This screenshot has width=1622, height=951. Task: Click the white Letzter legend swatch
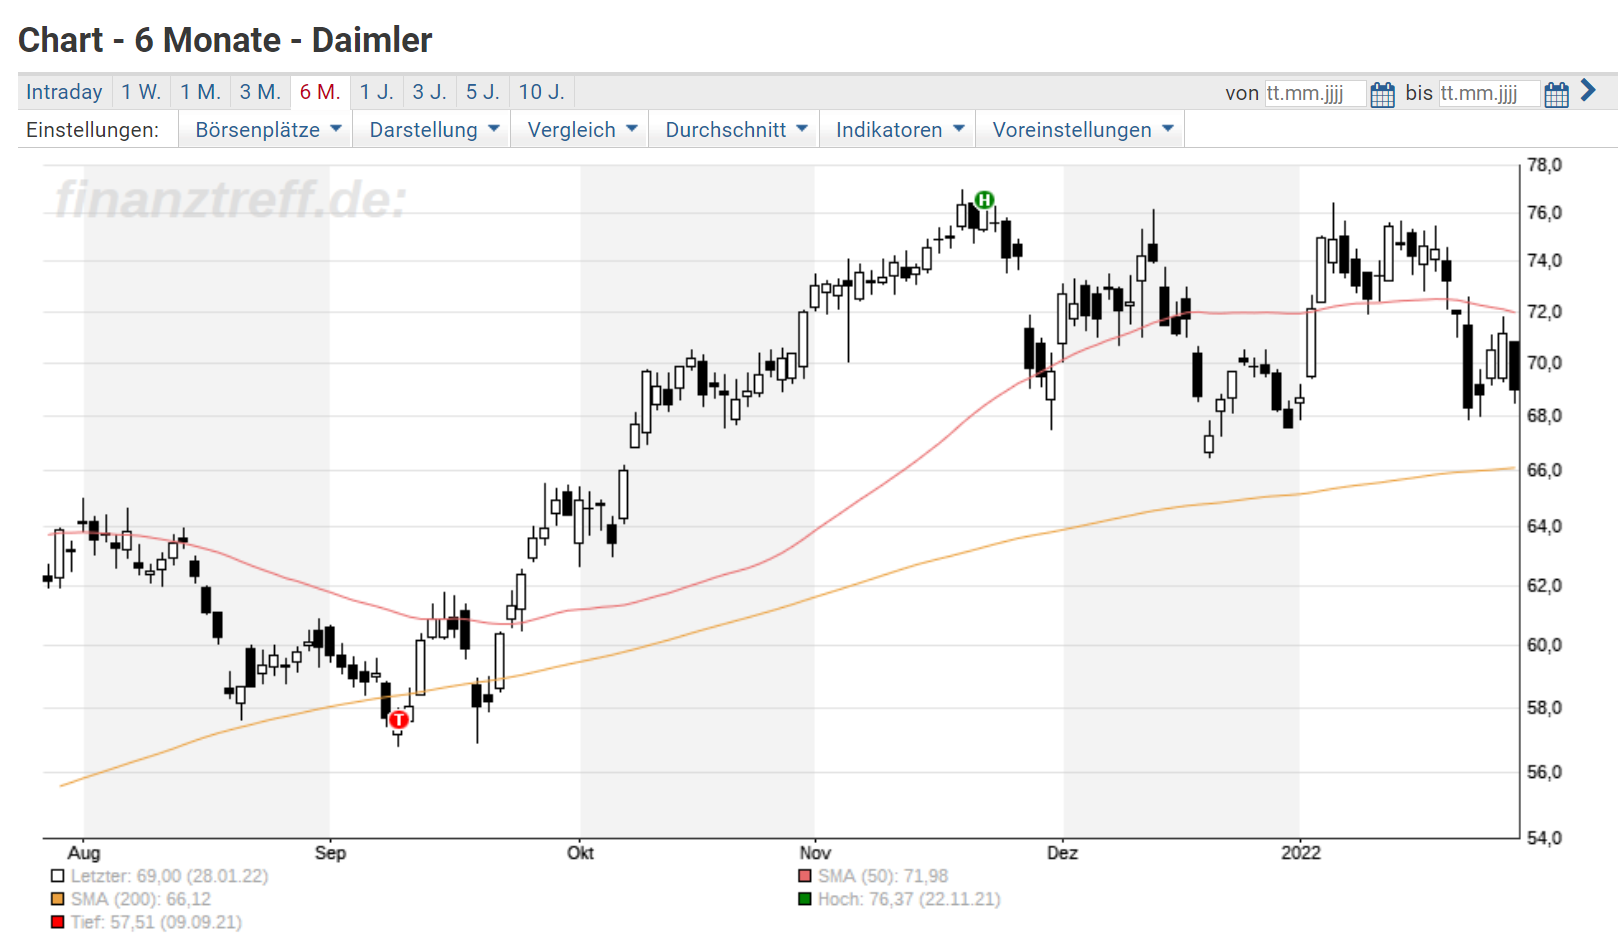pos(57,876)
